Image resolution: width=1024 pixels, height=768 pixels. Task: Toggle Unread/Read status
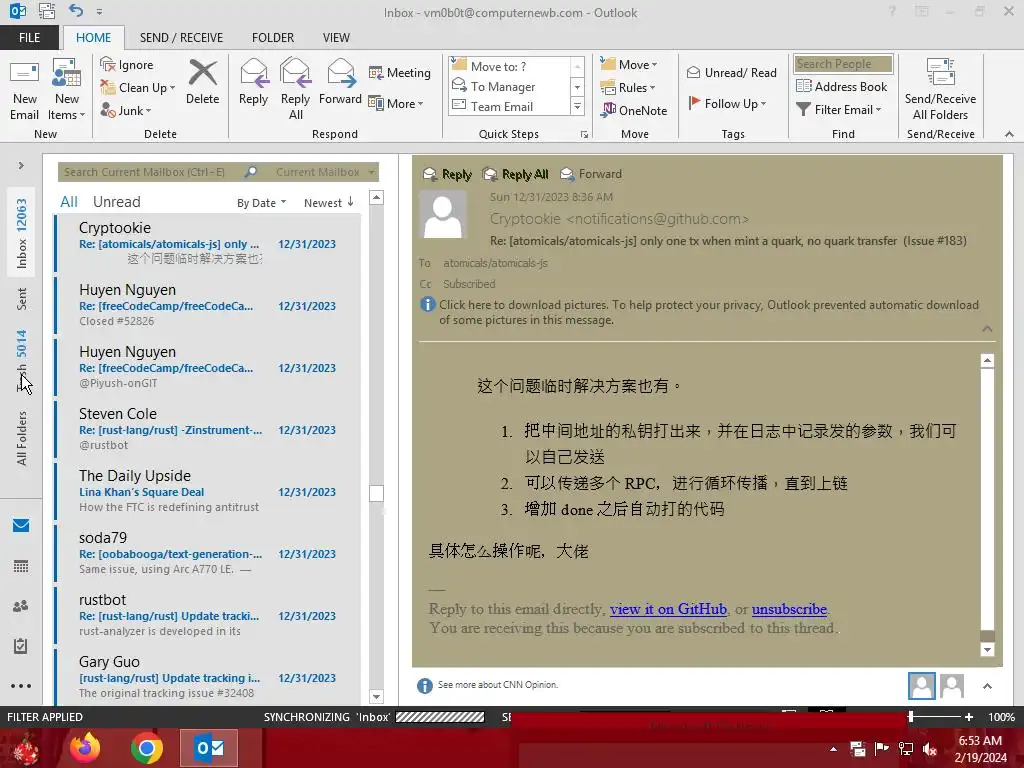731,72
